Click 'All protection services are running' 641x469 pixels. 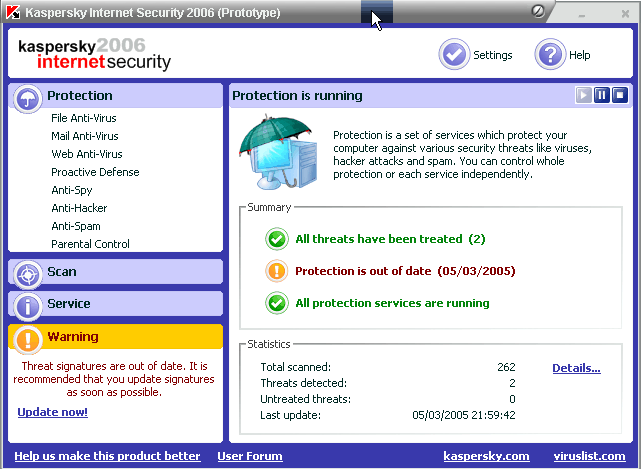click(x=392, y=303)
